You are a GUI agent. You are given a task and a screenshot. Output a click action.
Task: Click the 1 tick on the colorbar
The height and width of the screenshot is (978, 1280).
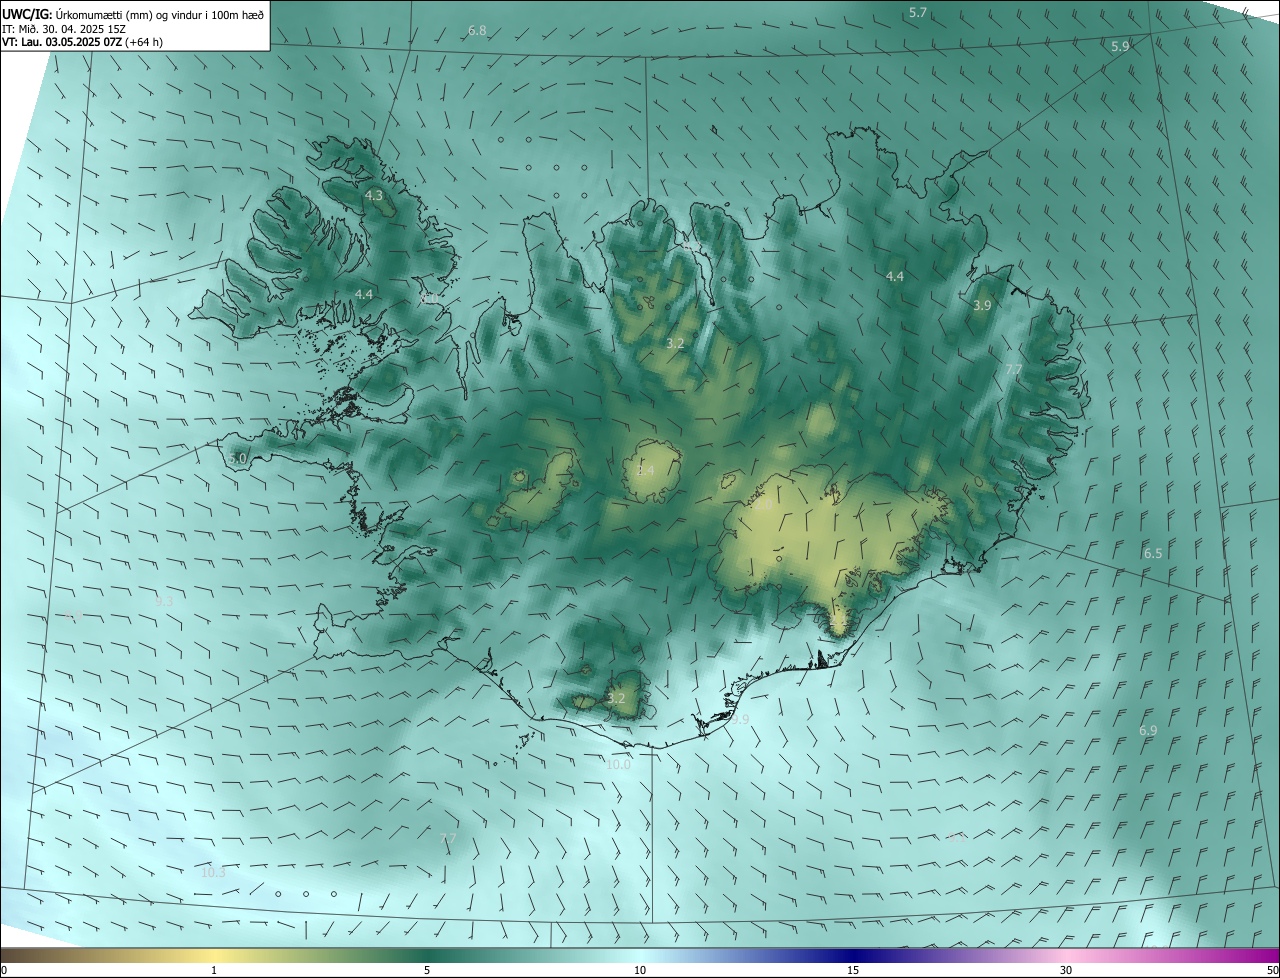[214, 971]
